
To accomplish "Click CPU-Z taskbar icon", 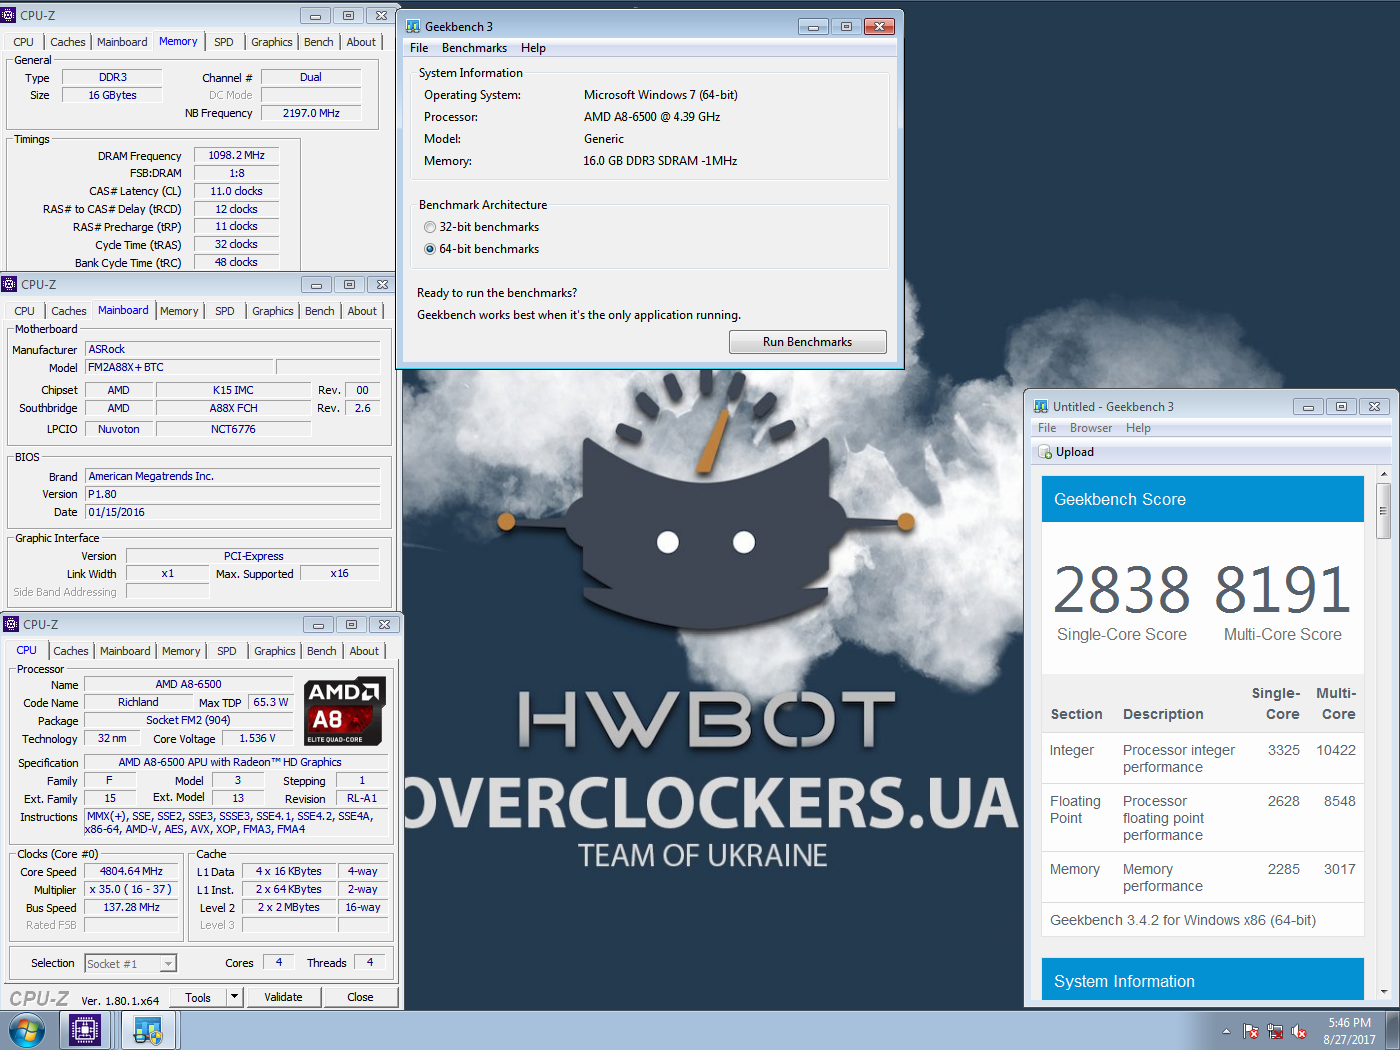I will click(85, 1030).
